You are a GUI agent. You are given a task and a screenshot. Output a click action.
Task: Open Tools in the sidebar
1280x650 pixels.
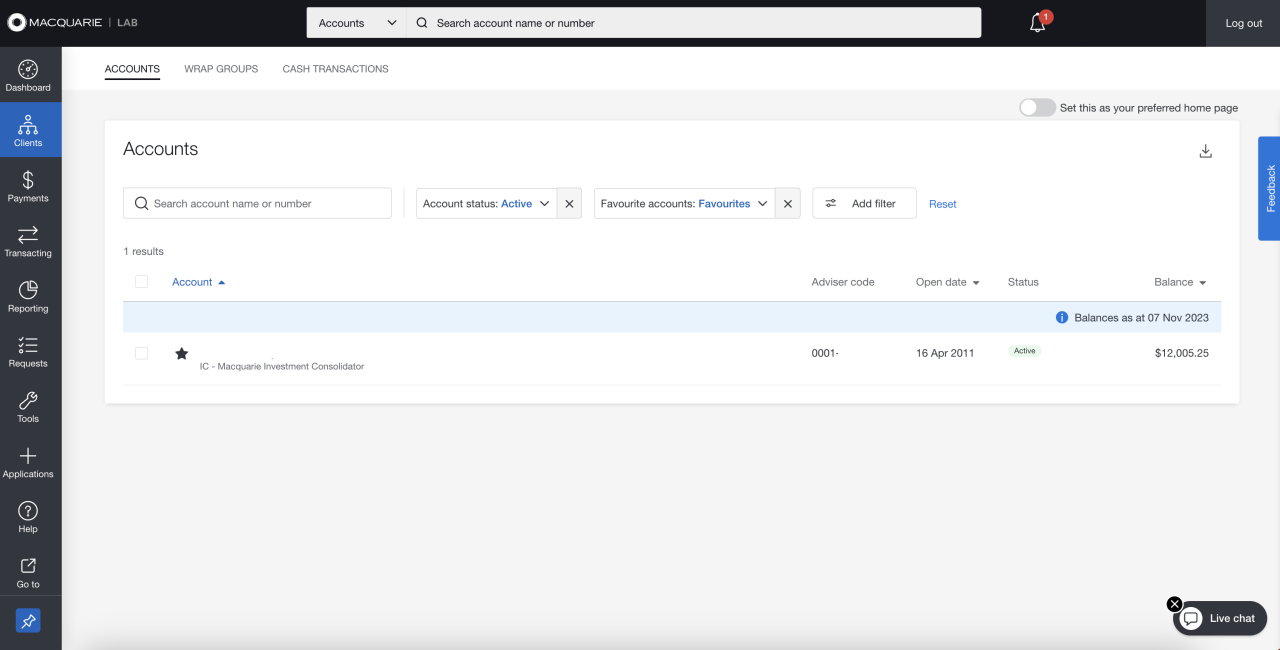click(x=28, y=406)
